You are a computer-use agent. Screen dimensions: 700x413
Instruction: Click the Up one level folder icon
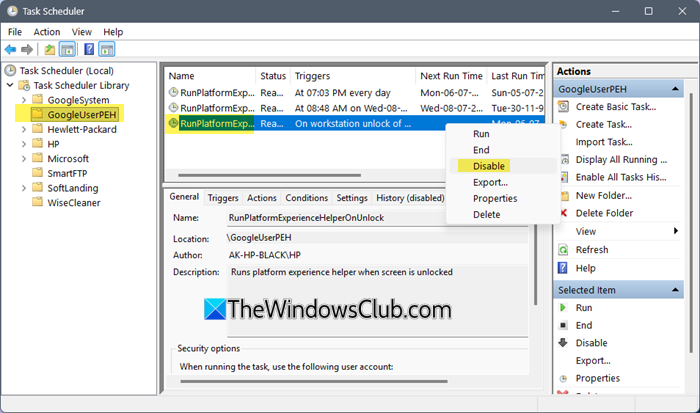50,49
